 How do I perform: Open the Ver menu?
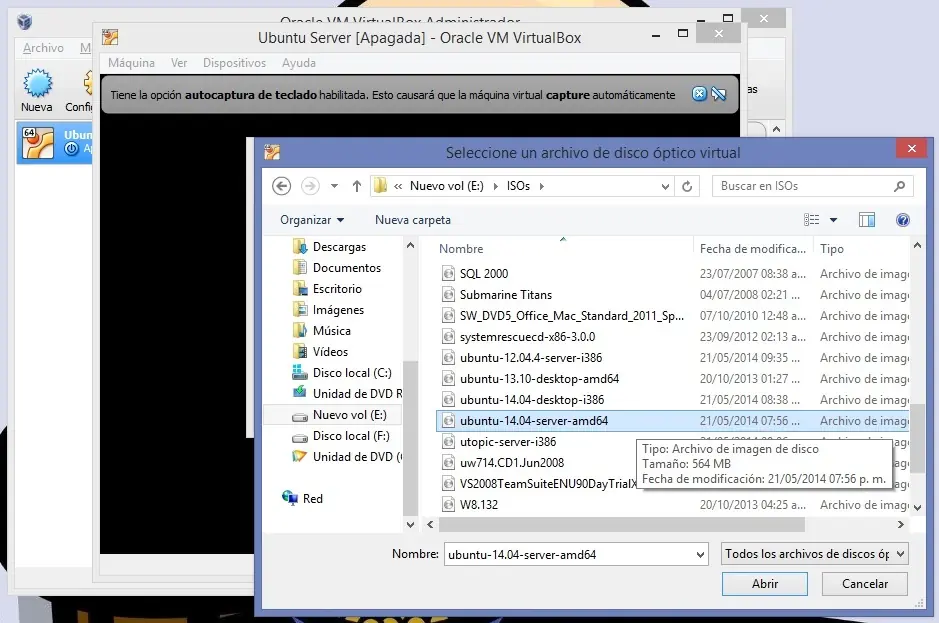(178, 63)
